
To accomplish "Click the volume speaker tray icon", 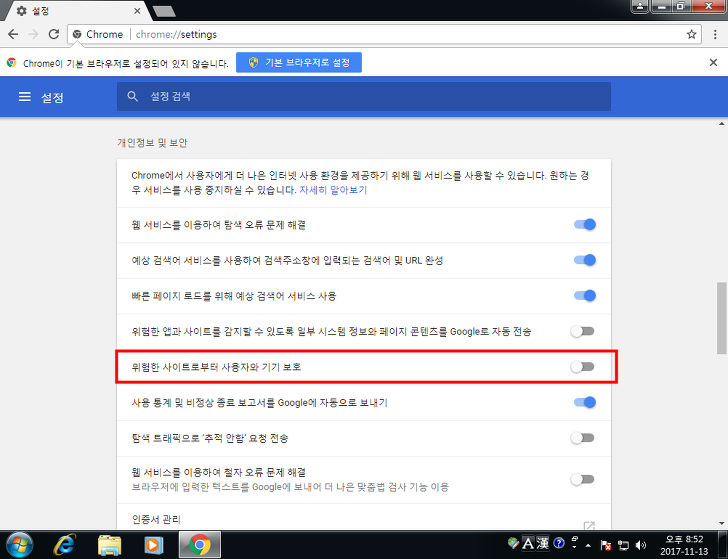I will pos(641,545).
